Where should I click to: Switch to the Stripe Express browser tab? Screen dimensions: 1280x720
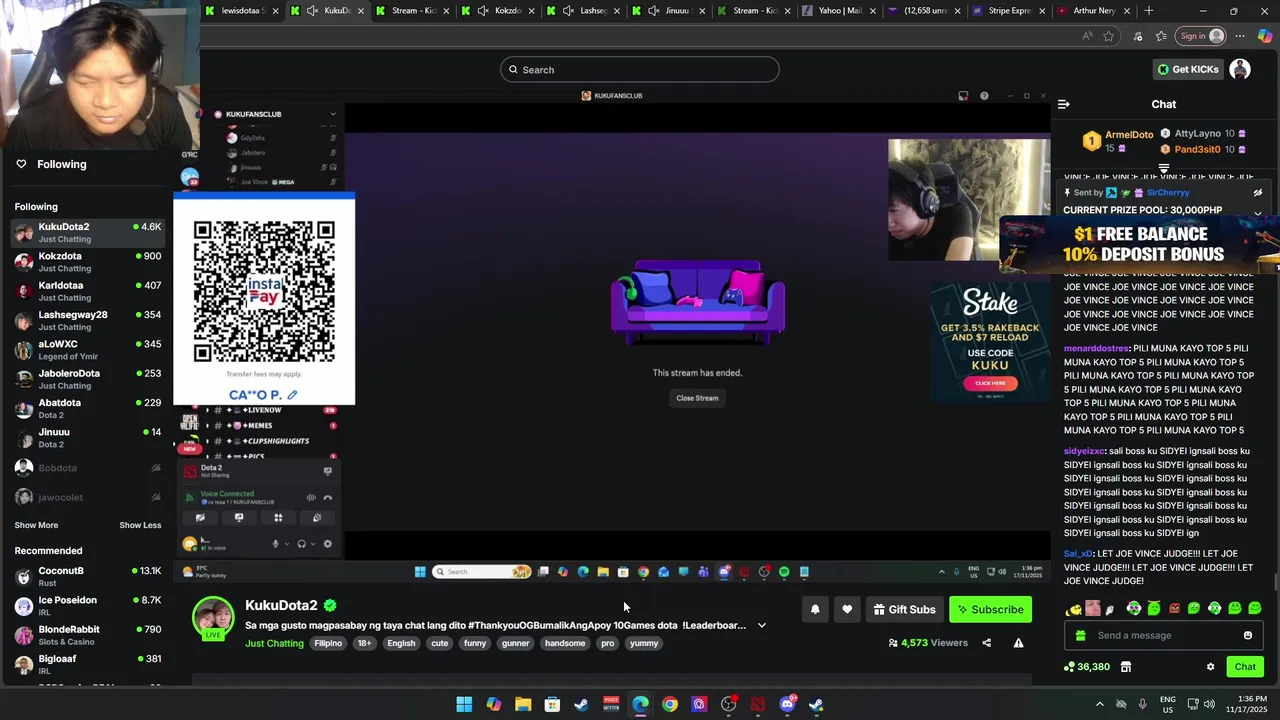(x=1008, y=11)
